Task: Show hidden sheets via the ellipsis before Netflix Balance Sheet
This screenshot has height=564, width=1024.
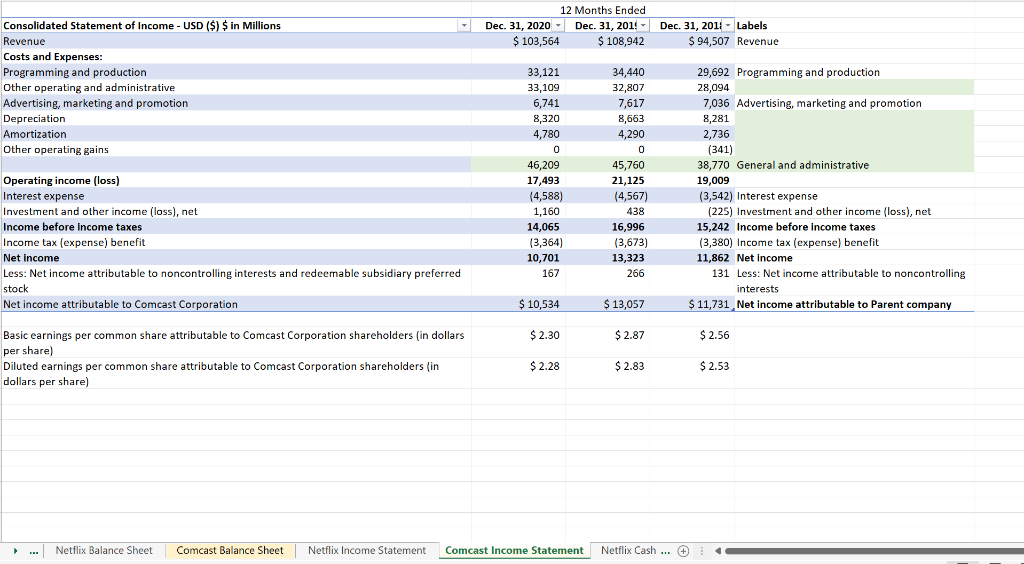Action: click(x=34, y=551)
